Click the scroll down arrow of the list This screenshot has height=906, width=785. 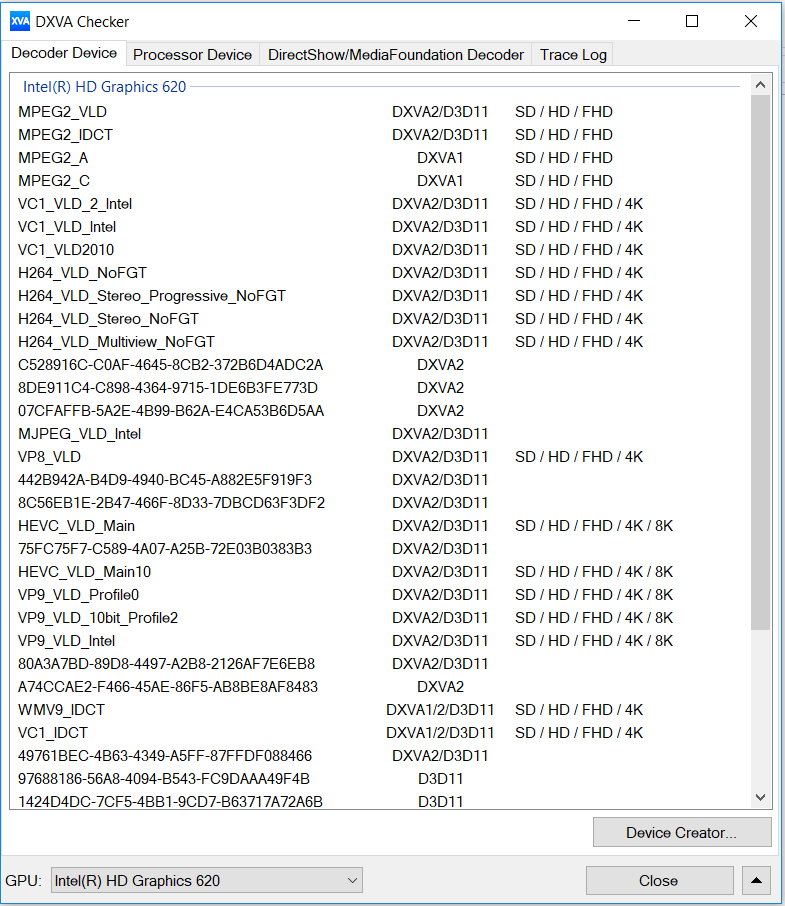coord(761,797)
